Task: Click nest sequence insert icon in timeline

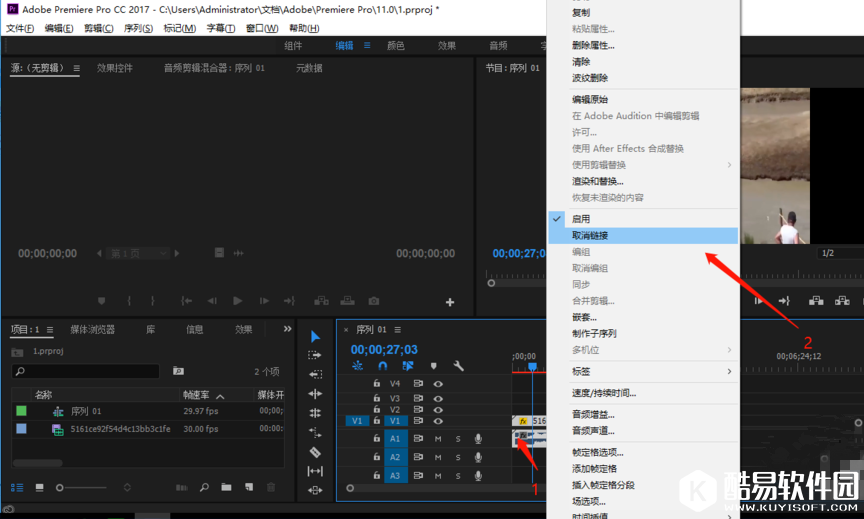Action: [x=358, y=365]
